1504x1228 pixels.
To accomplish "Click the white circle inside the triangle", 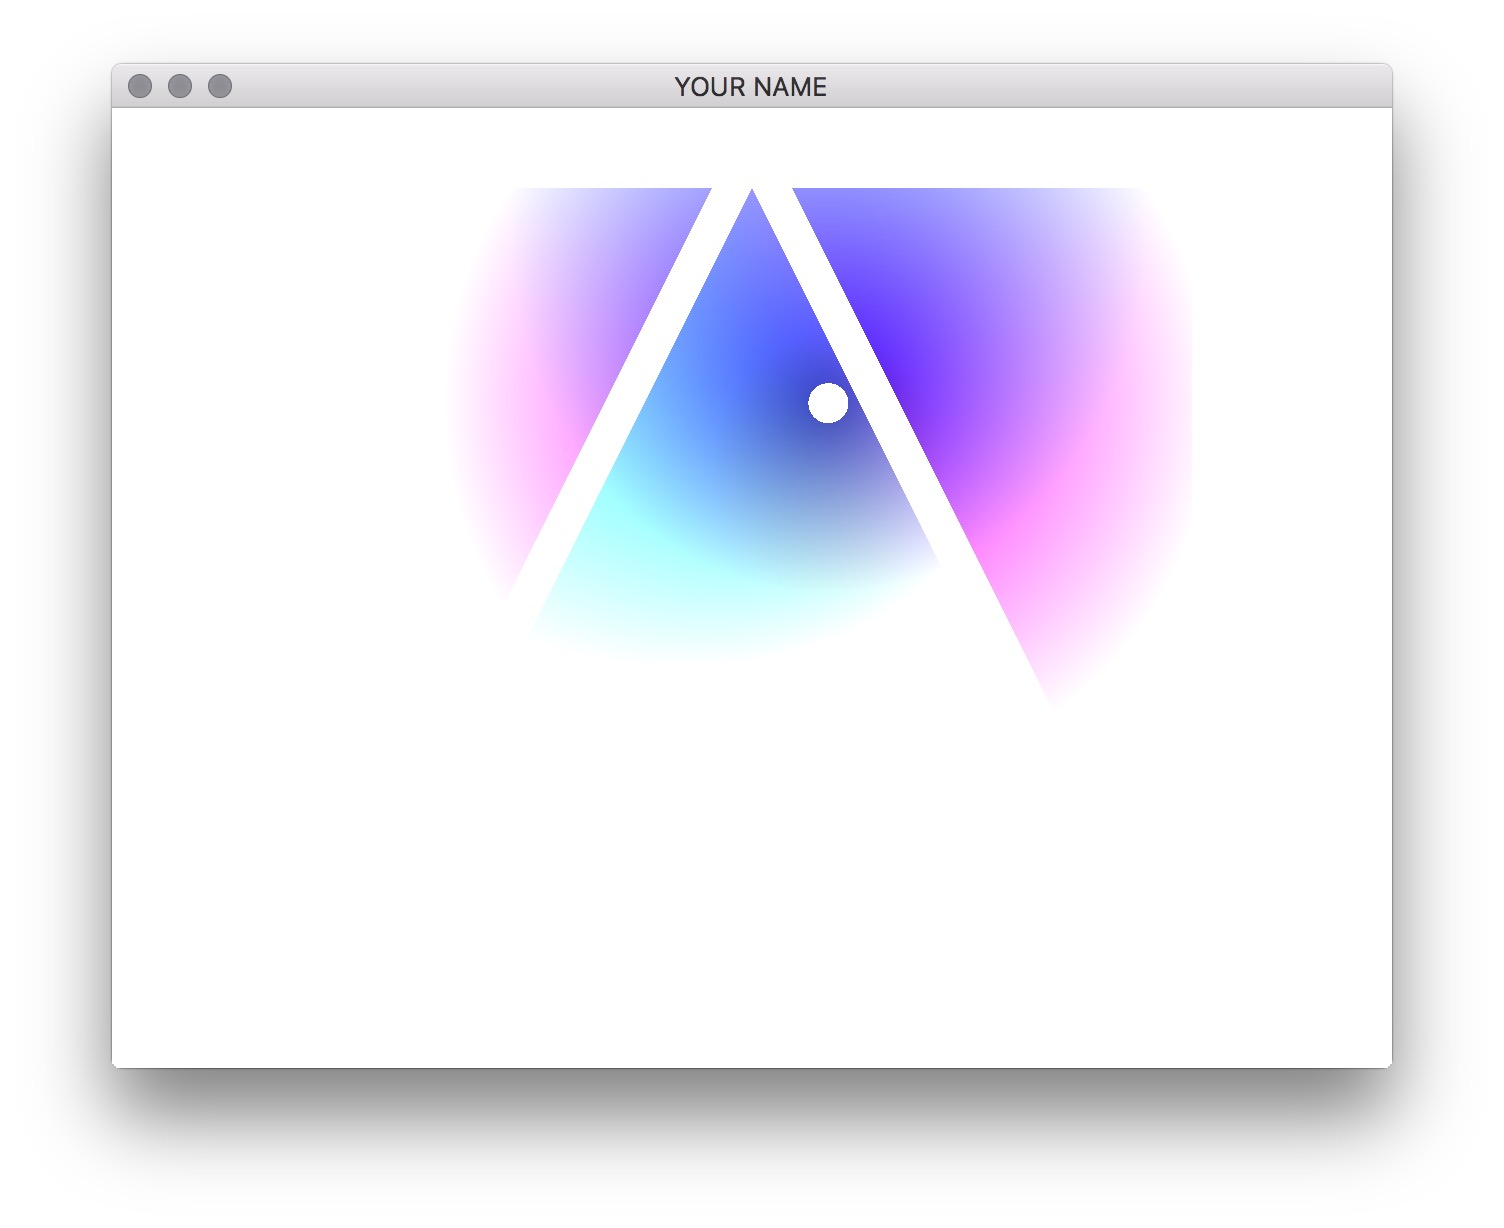I will point(828,402).
